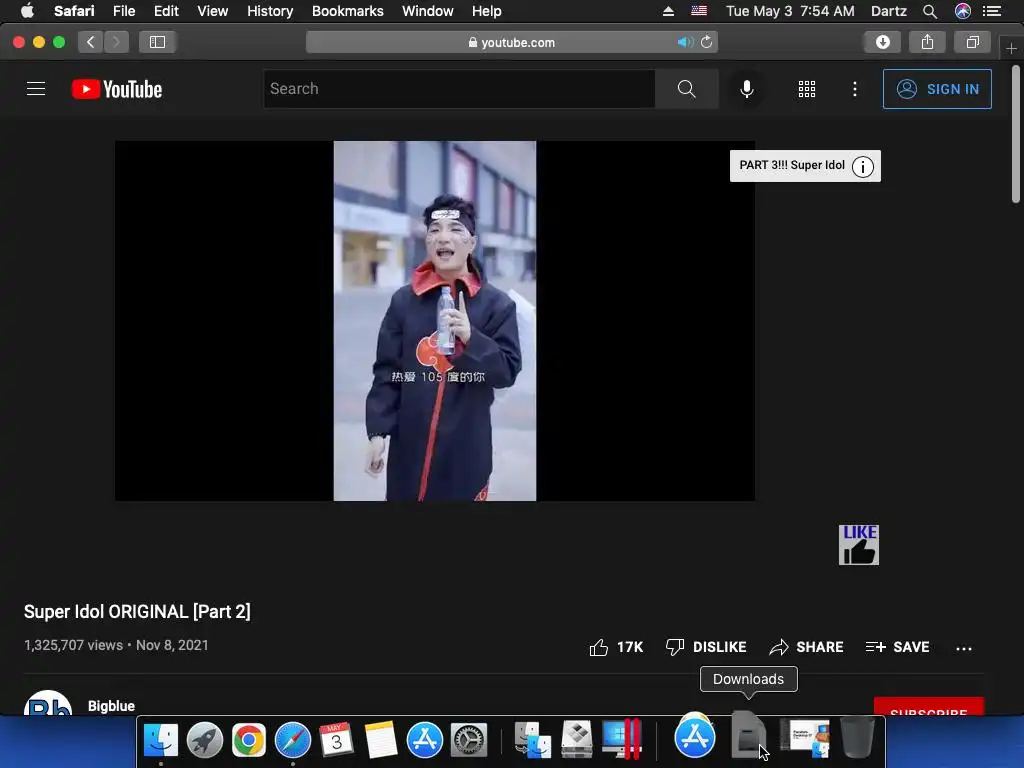The height and width of the screenshot is (768, 1024).
Task: Open the Edit menu
Action: (166, 11)
